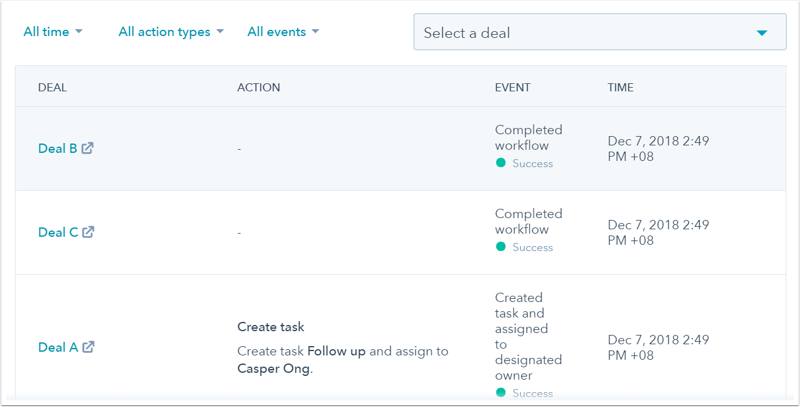Expand the All events filter dropdown

point(283,32)
